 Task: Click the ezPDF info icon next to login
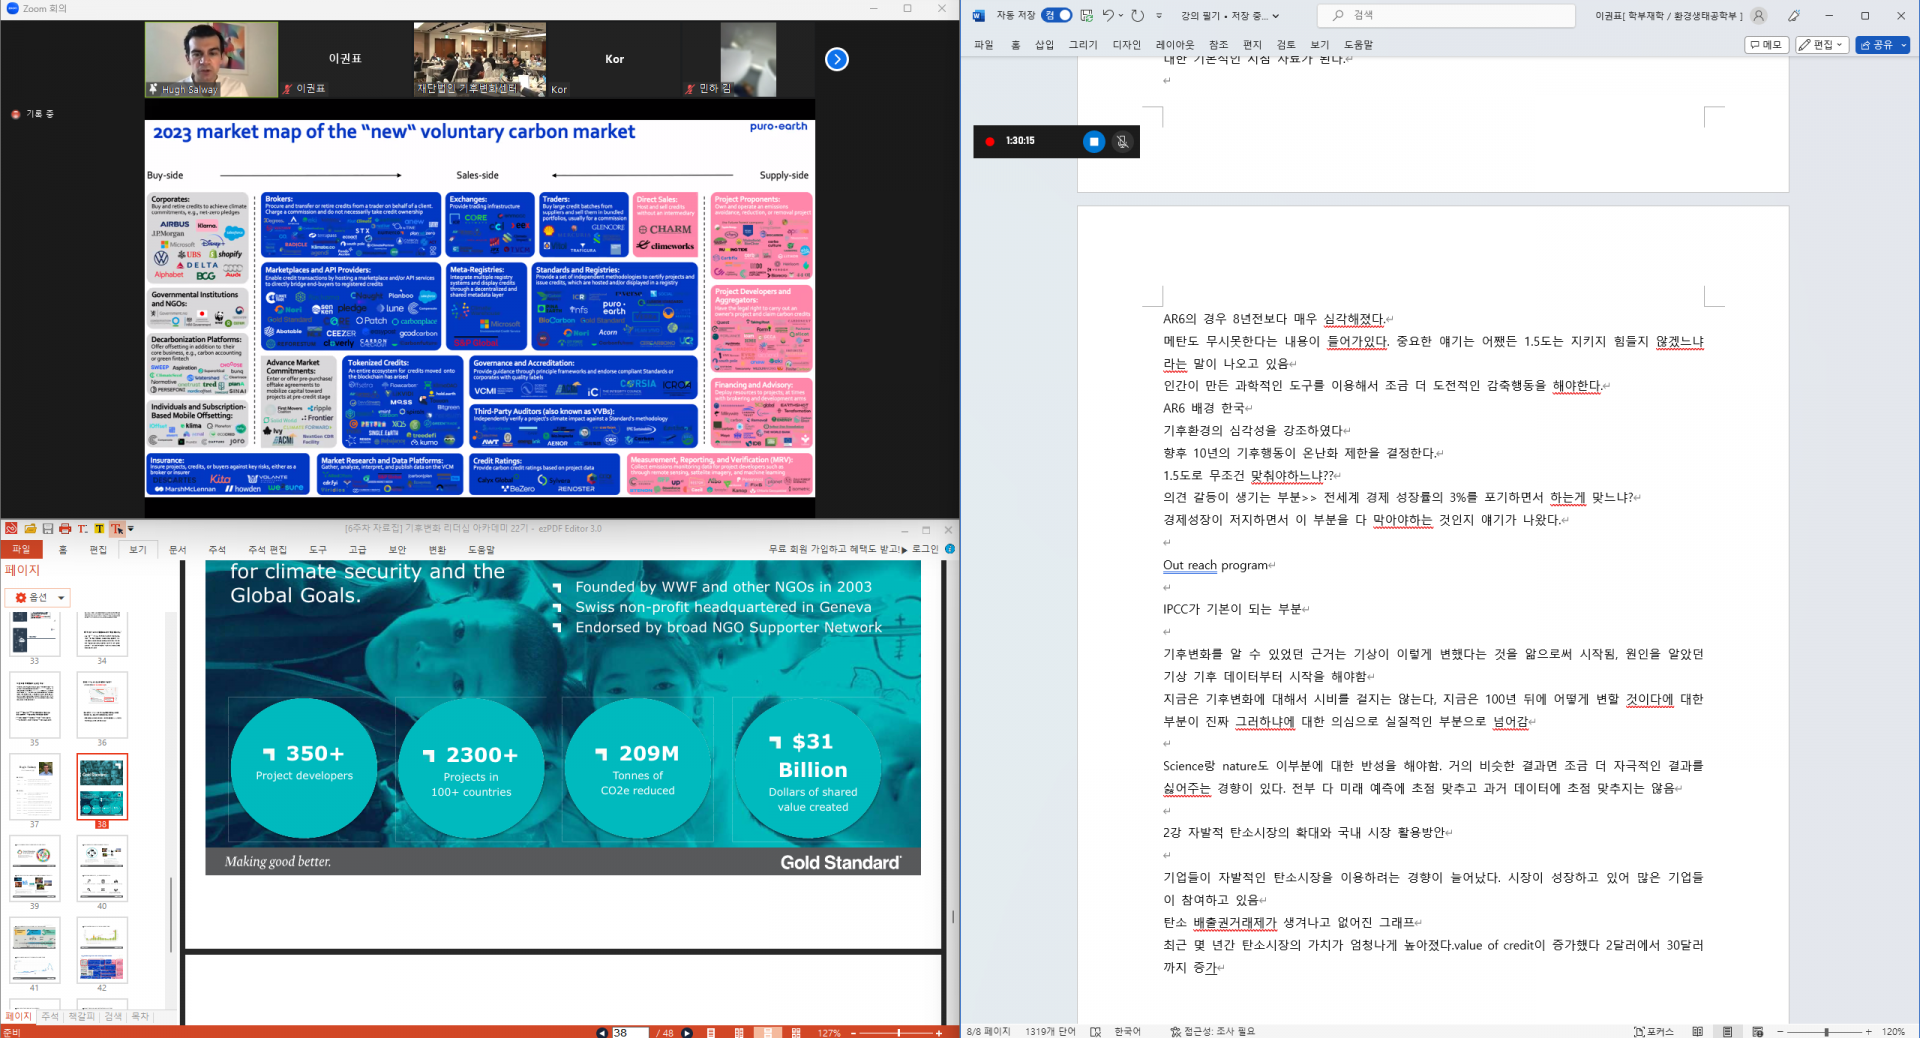tap(950, 549)
